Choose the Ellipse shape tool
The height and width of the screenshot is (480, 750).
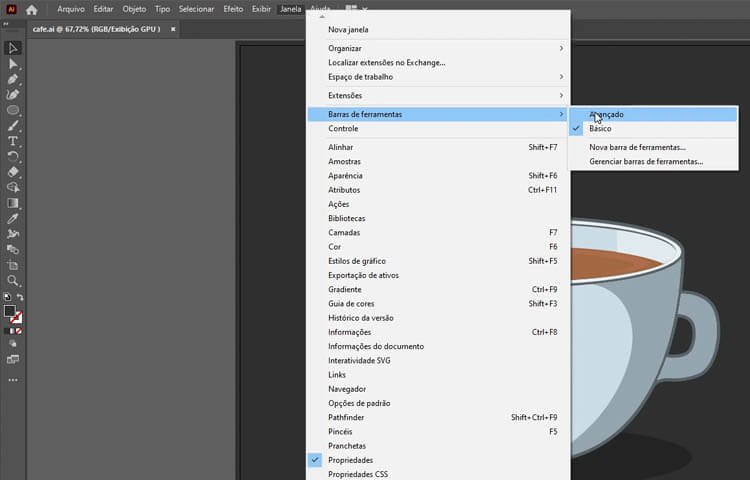[x=13, y=110]
